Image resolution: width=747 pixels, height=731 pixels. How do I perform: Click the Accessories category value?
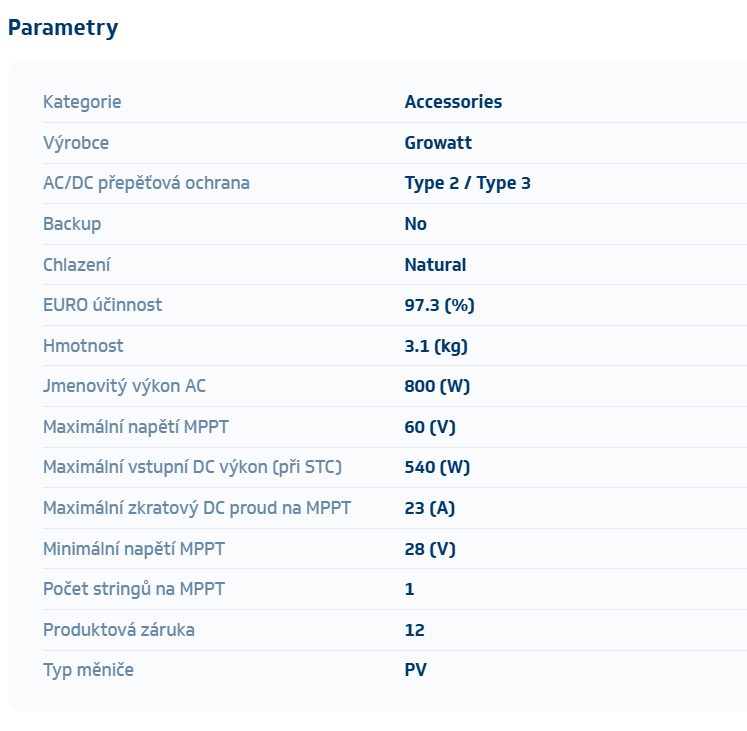(453, 102)
